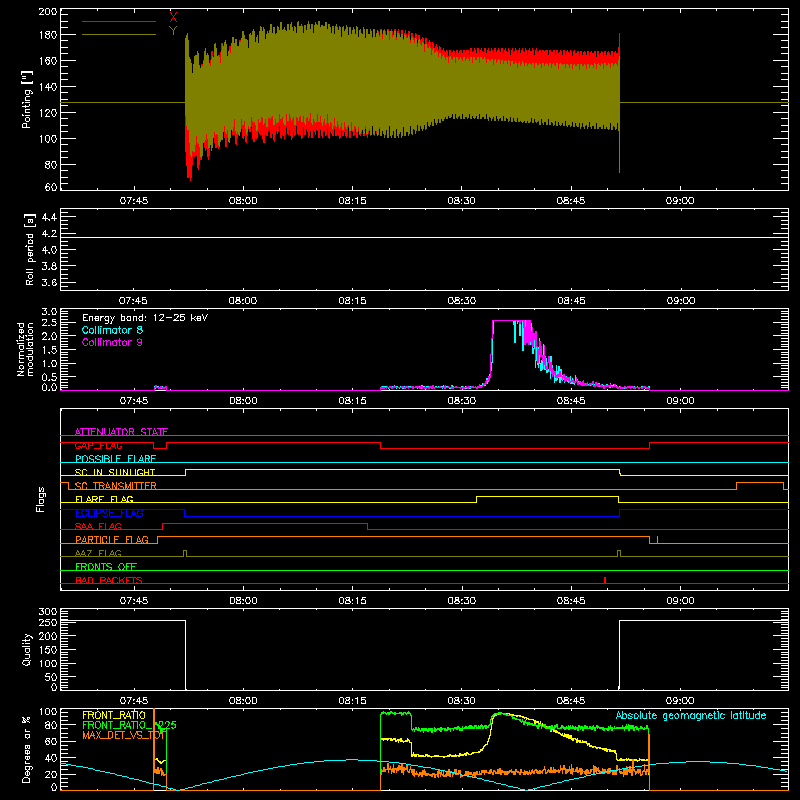Click the 08:00 tick under the Roll period plot

(243, 301)
